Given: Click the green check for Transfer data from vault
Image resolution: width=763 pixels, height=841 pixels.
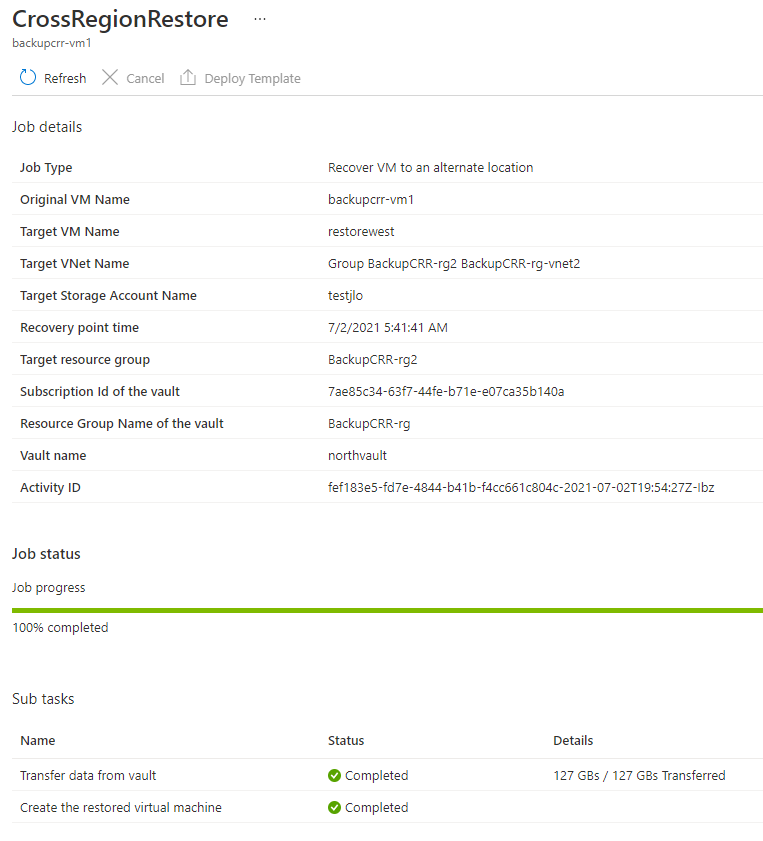Looking at the screenshot, I should (334, 776).
